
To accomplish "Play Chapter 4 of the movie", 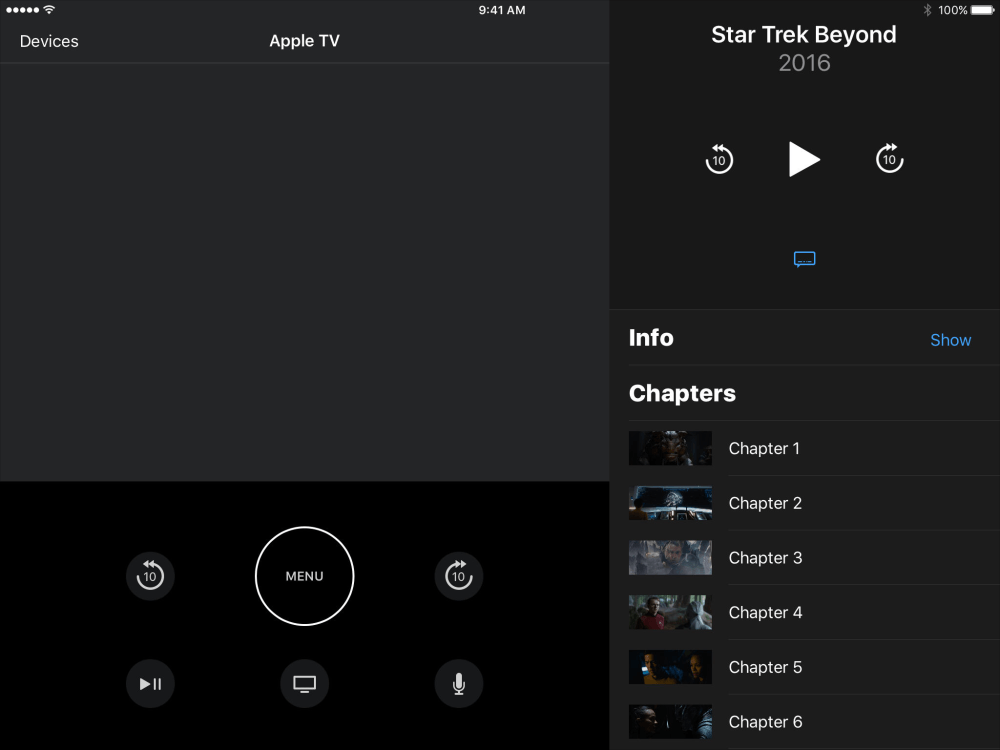I will coord(765,612).
